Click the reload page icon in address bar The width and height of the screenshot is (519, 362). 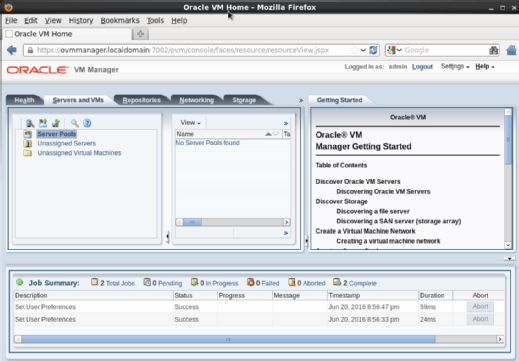pos(373,50)
